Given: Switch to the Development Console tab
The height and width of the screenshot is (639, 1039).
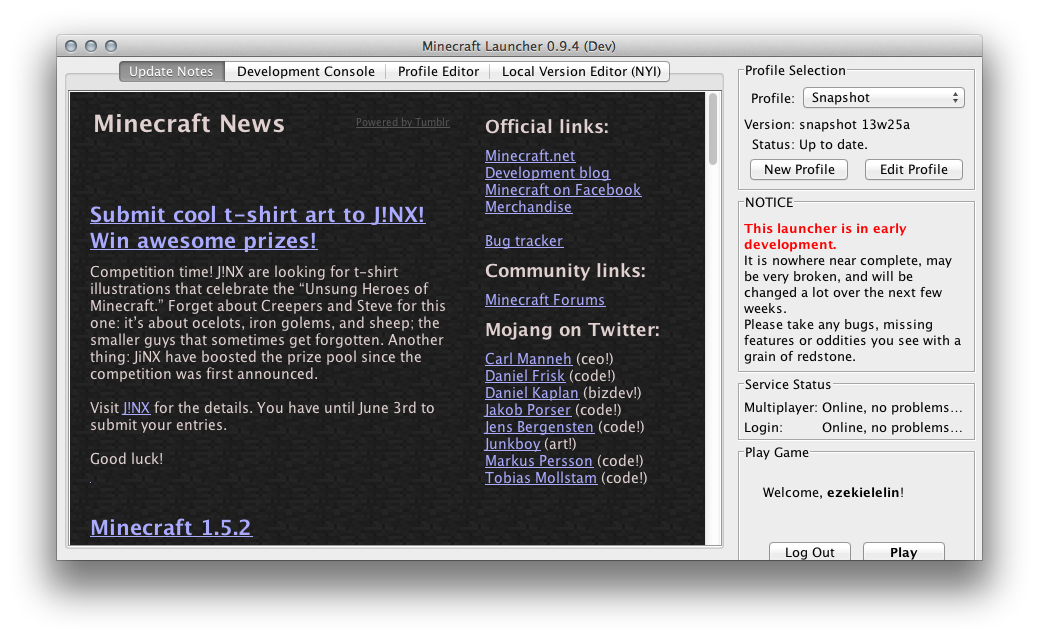Looking at the screenshot, I should (x=305, y=72).
